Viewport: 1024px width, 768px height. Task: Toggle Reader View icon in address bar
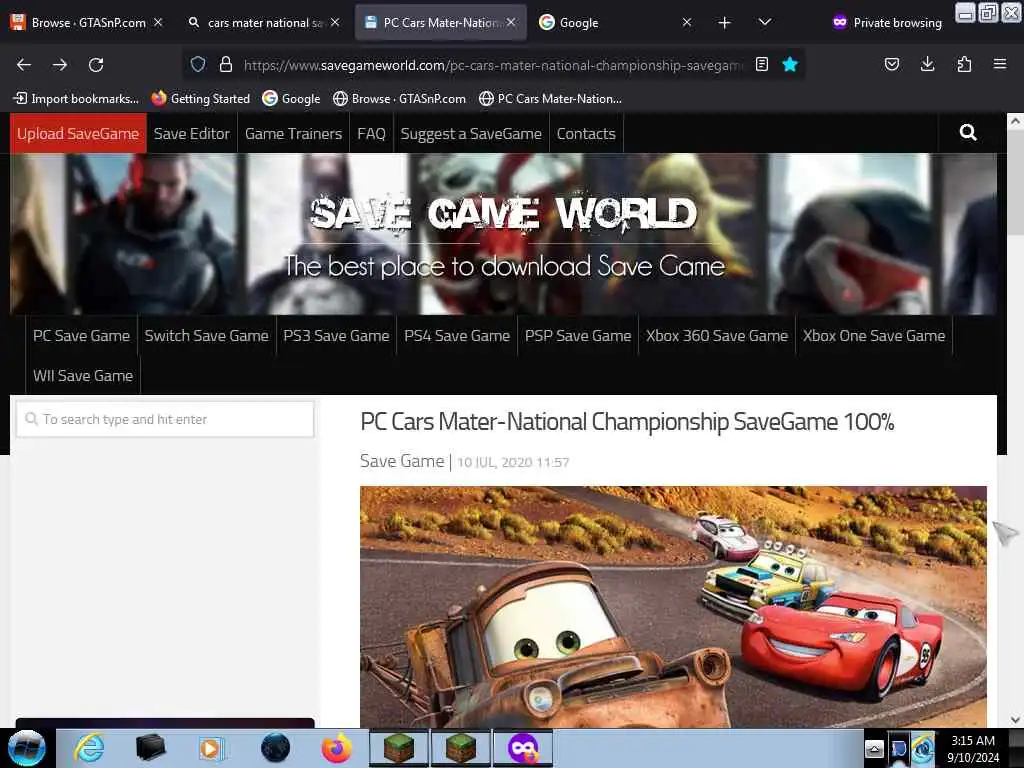click(761, 64)
